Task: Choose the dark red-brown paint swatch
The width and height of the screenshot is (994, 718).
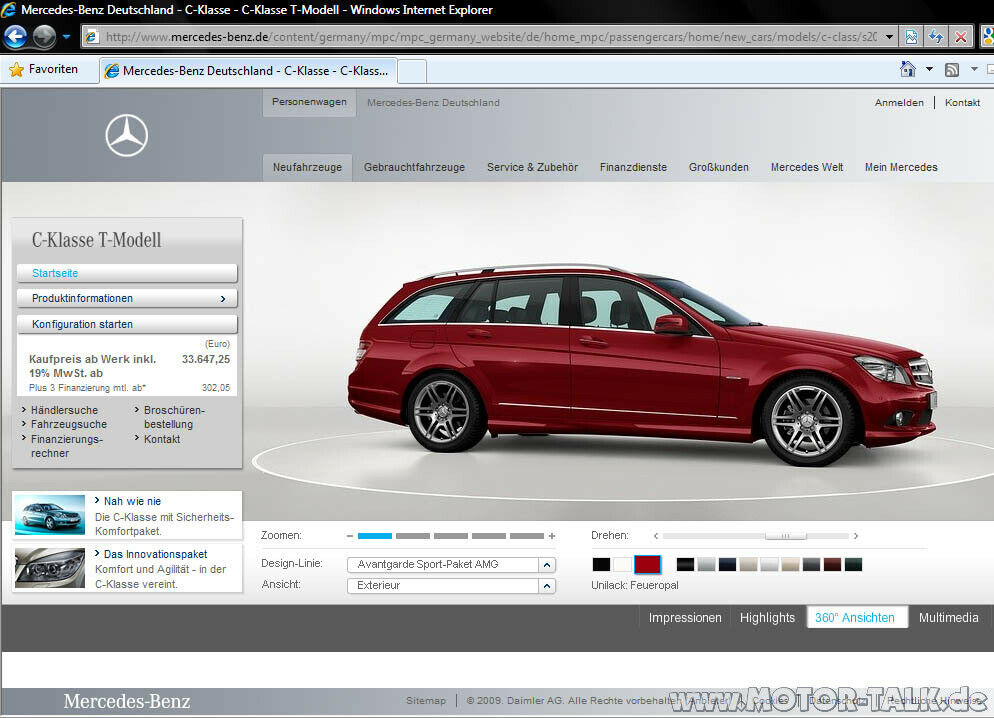Action: (x=832, y=564)
